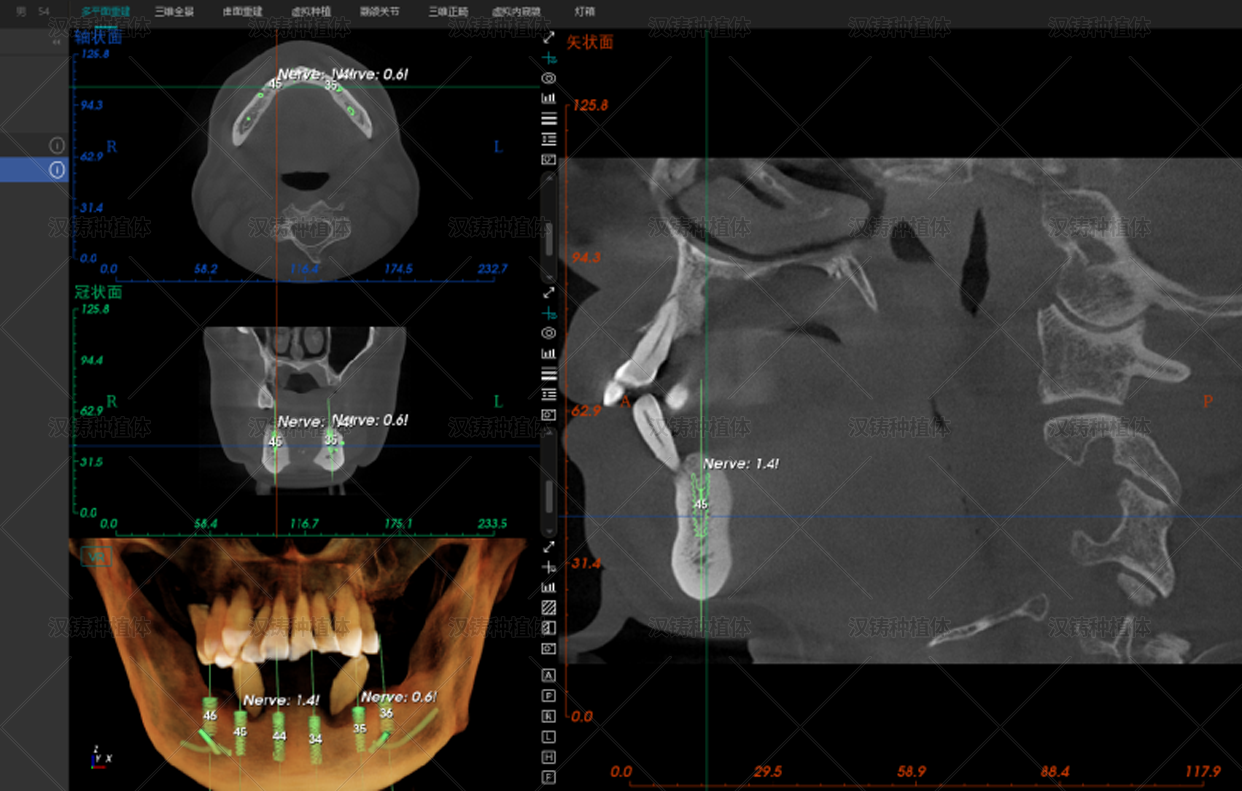
Task: Maximize the axial (轴状面) view with the expand arrows
Action: 548,37
